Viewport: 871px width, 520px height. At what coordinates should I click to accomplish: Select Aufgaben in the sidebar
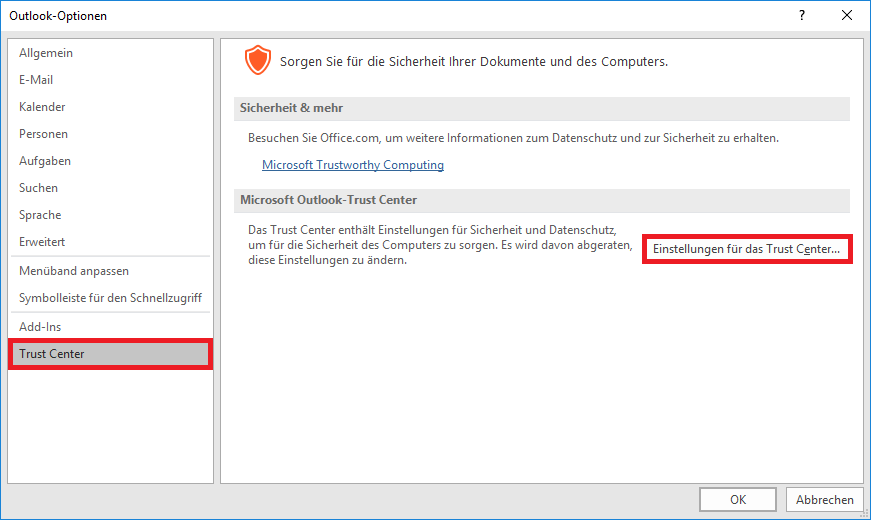[x=45, y=161]
